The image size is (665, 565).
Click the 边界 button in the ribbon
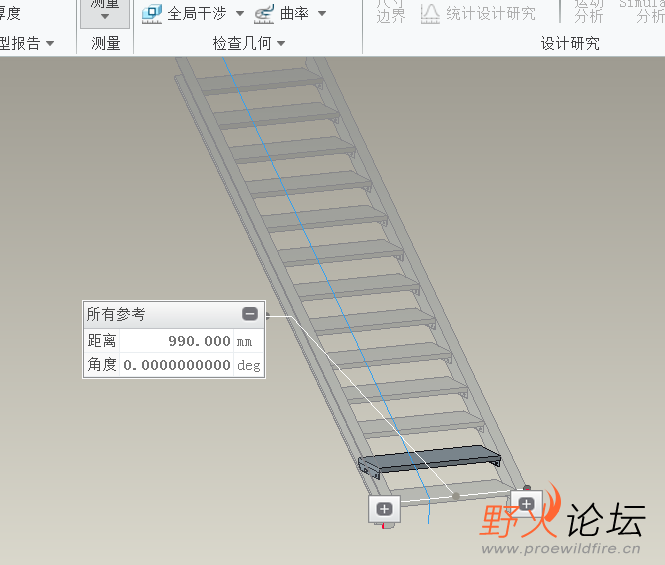[x=391, y=16]
